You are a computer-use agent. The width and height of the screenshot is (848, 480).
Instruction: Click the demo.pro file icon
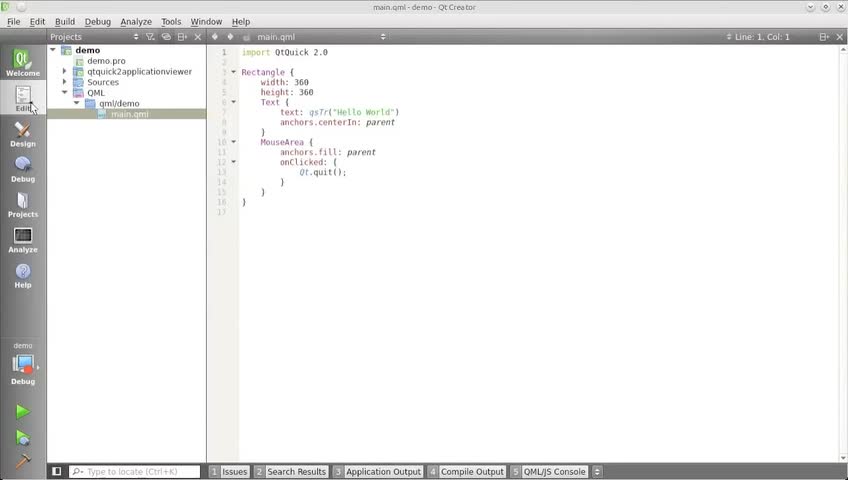(x=80, y=61)
